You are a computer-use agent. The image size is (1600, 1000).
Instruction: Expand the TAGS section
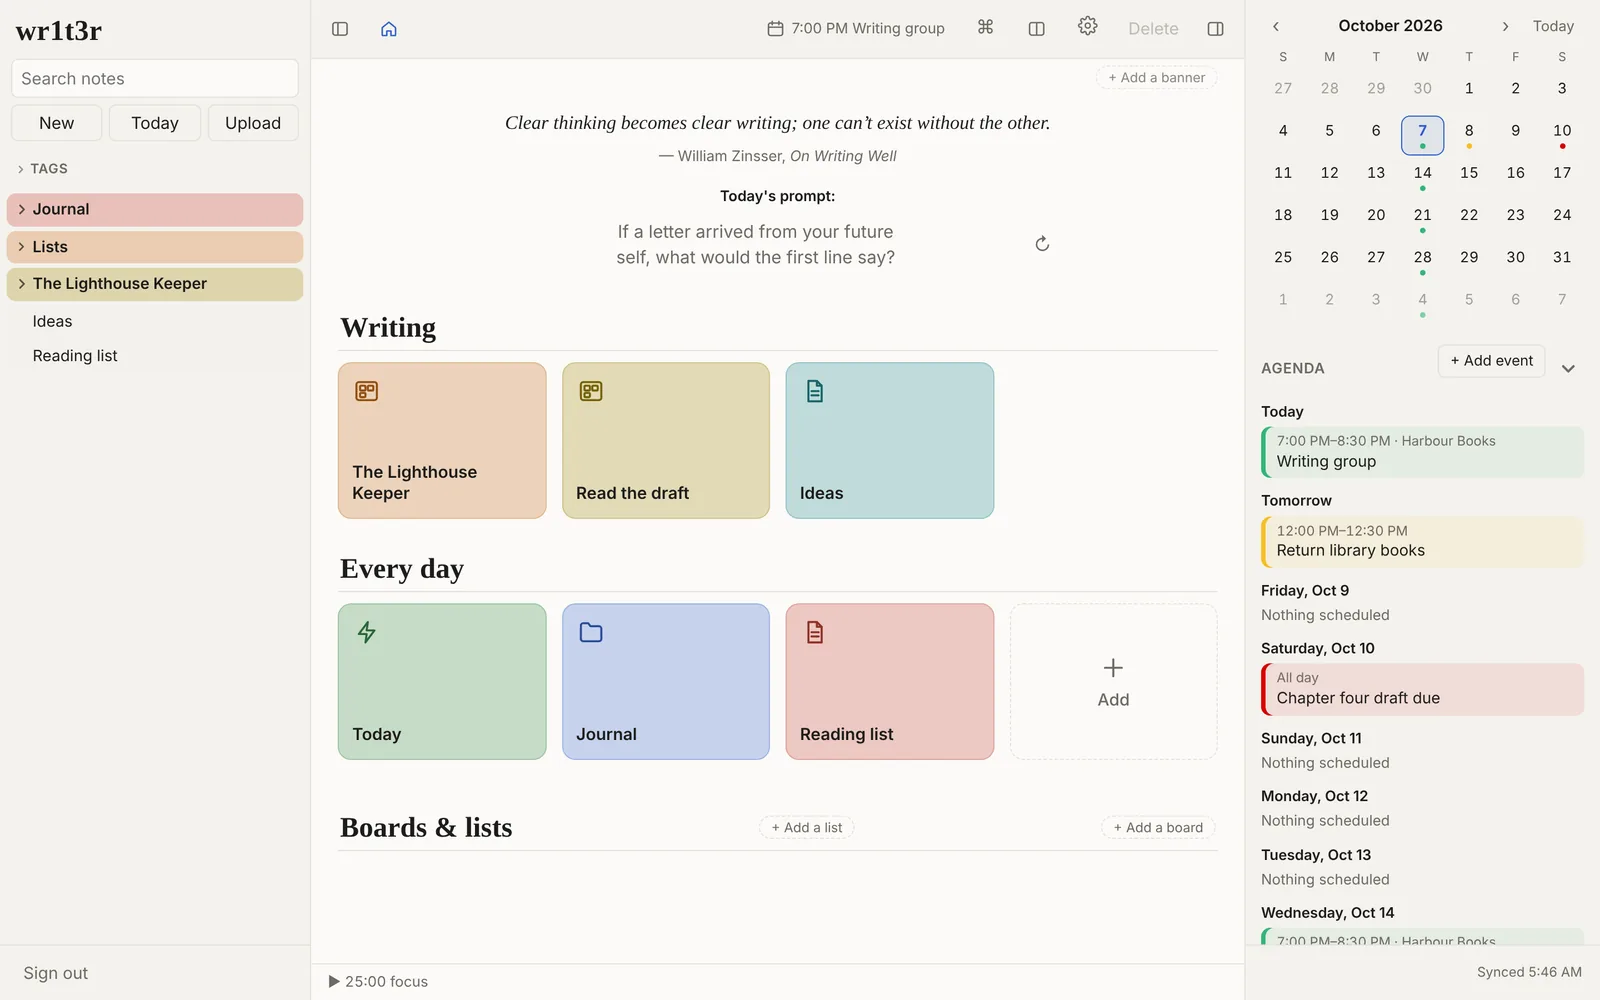(43, 169)
